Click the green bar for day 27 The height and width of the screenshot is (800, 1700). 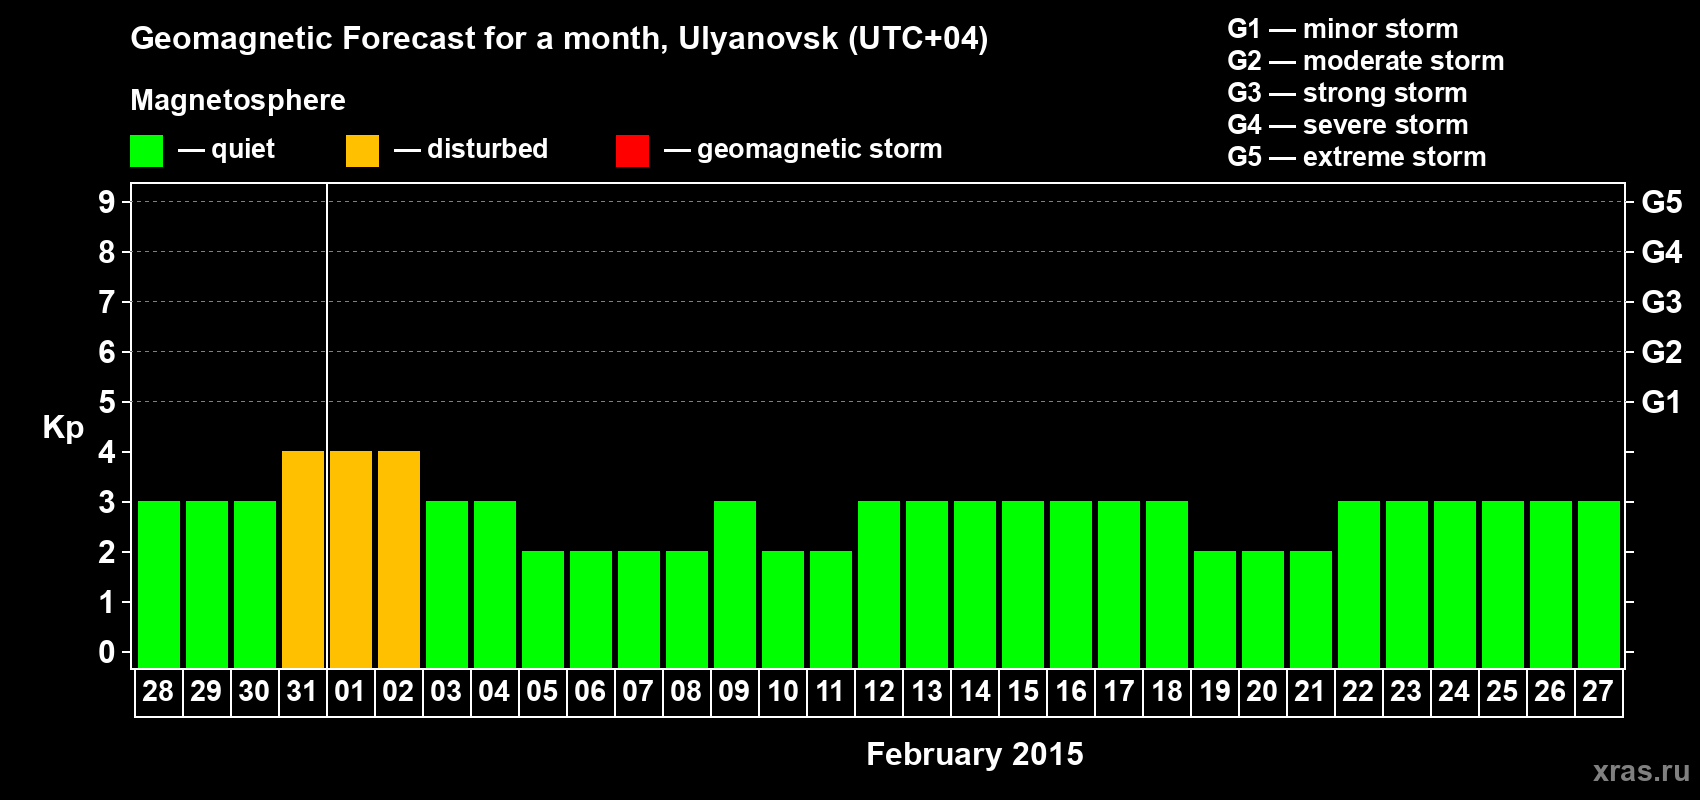1599,584
